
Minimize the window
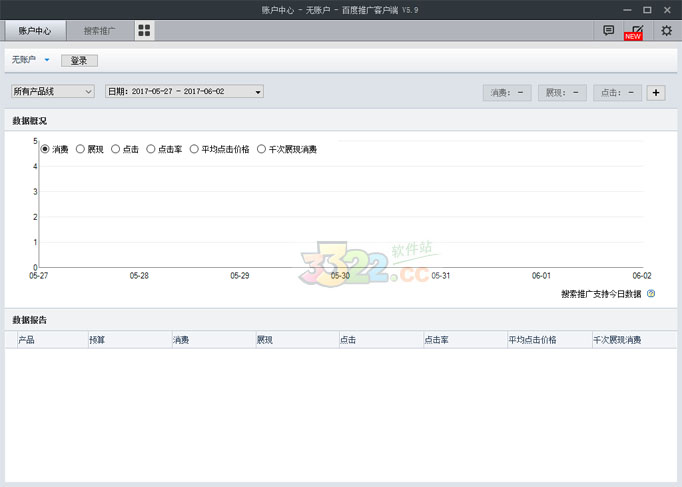coord(622,9)
